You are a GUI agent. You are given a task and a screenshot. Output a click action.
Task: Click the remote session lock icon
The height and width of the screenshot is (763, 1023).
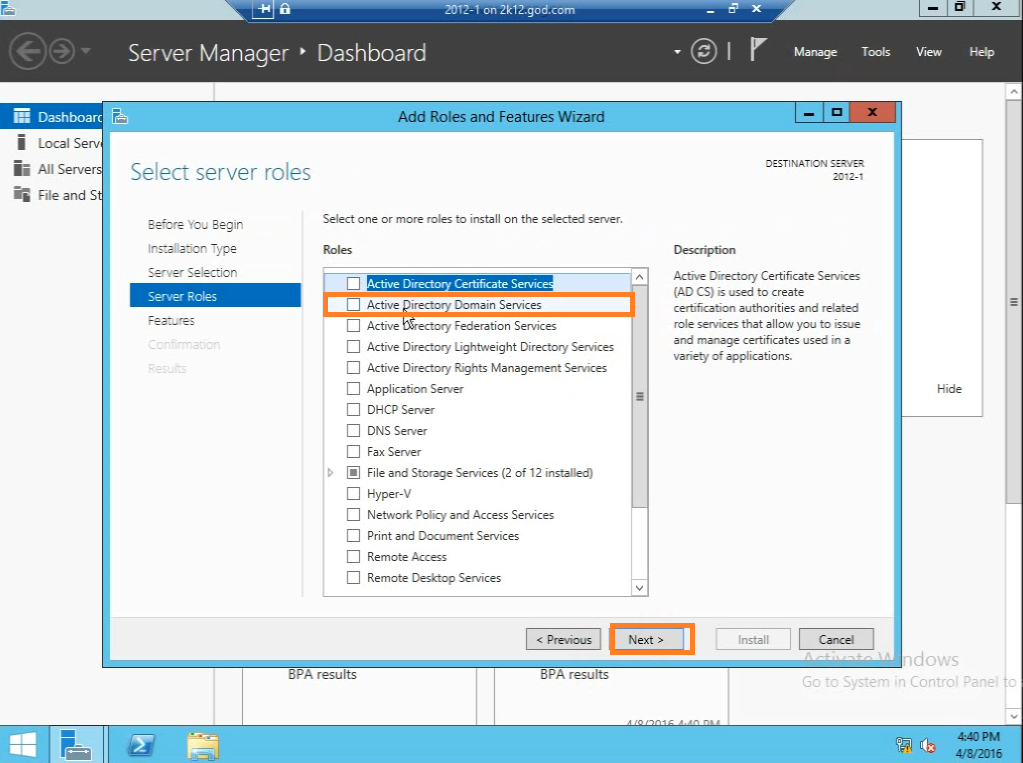[285, 9]
